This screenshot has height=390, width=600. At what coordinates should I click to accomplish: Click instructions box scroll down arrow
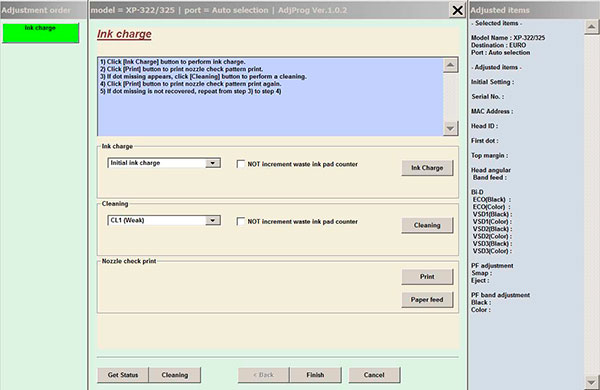click(x=450, y=129)
